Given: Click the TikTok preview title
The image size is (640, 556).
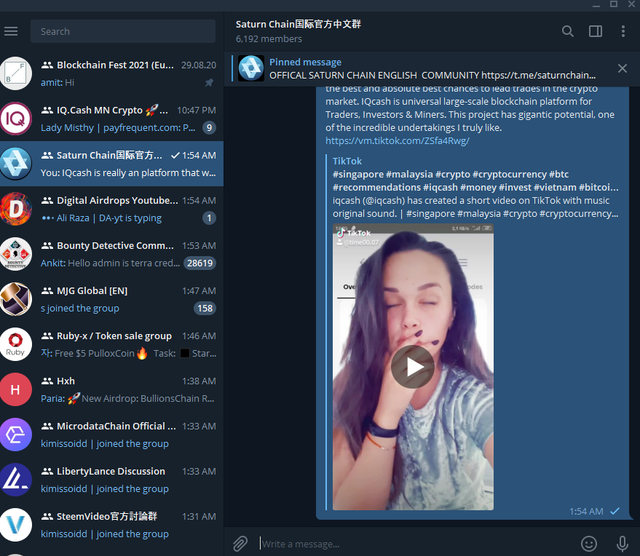Looking at the screenshot, I should (x=347, y=161).
